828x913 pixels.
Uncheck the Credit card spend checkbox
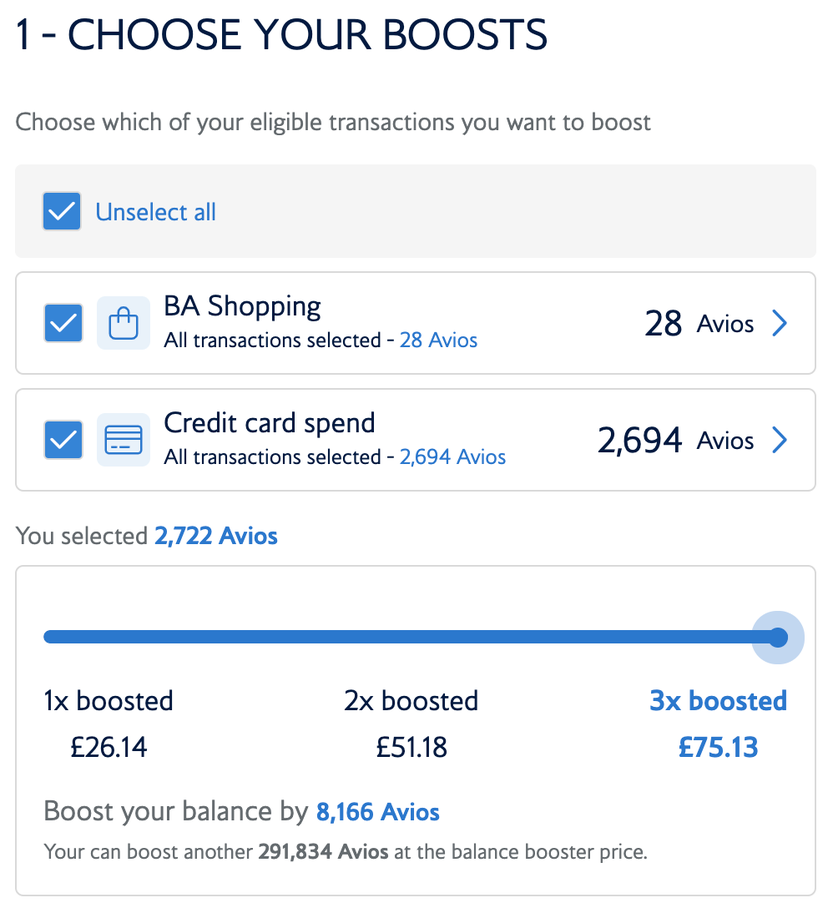(x=62, y=439)
